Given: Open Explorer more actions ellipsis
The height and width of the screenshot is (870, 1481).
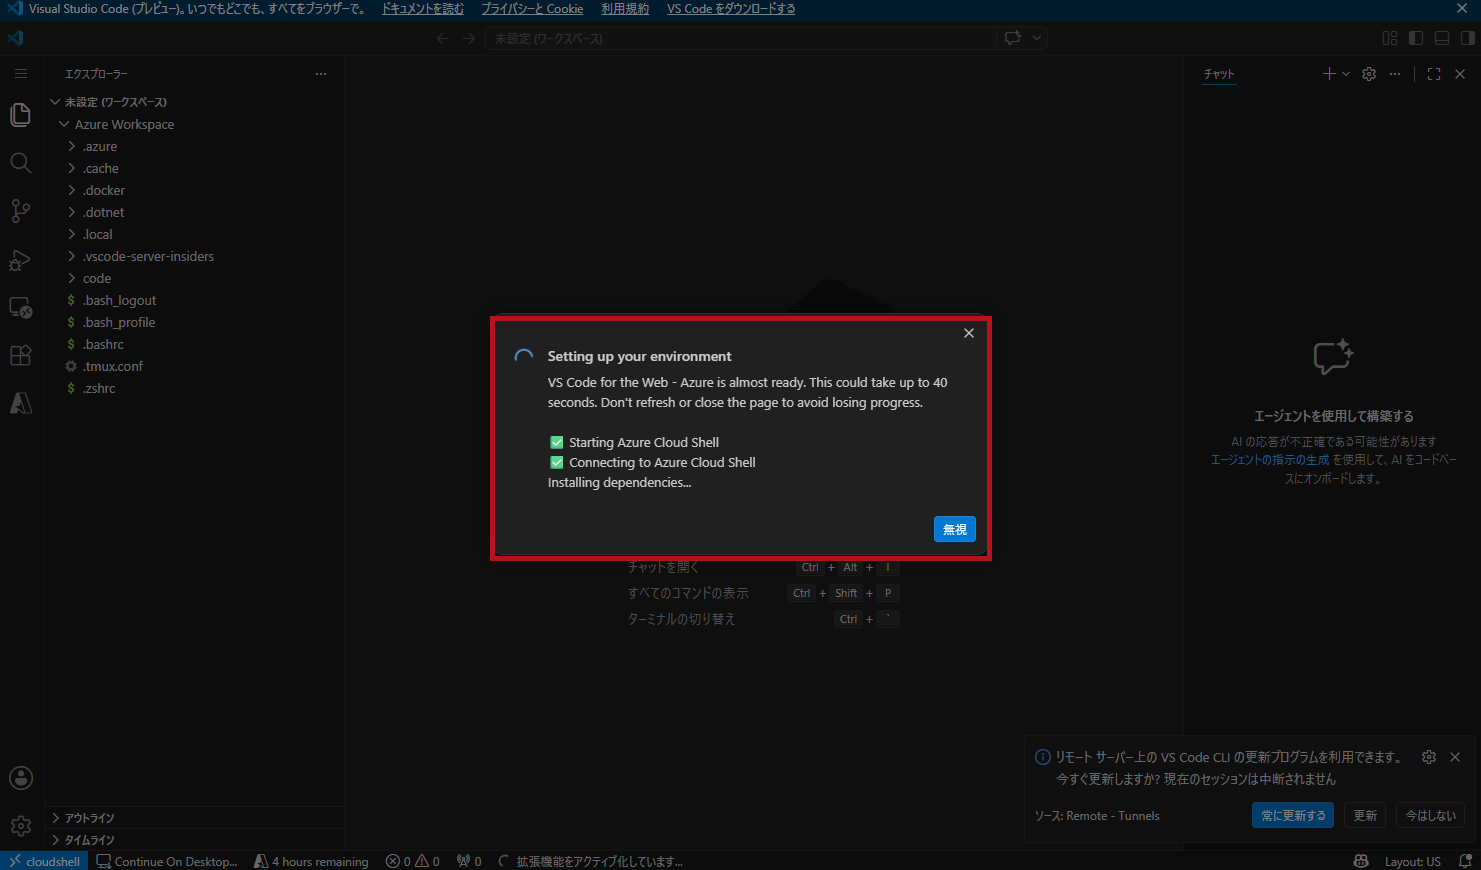Looking at the screenshot, I should [320, 74].
